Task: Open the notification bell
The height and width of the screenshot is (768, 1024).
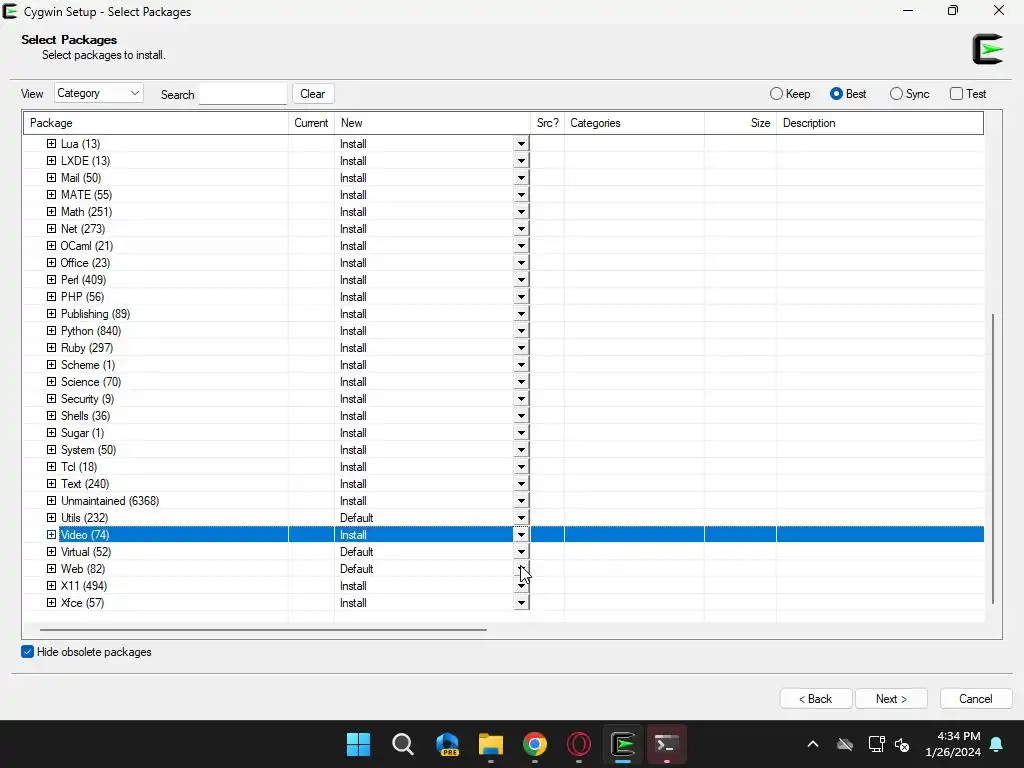Action: (x=997, y=744)
